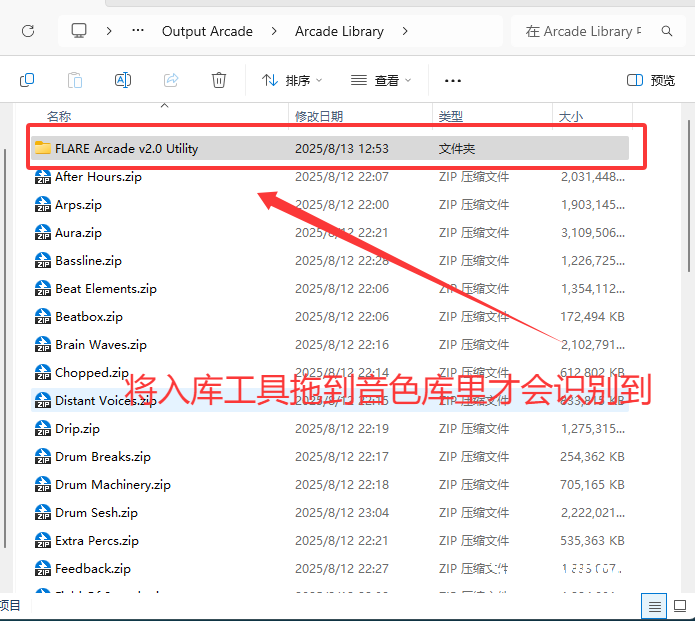Click the Brain Waves.zip icon
This screenshot has height=621, width=695.
43,344
